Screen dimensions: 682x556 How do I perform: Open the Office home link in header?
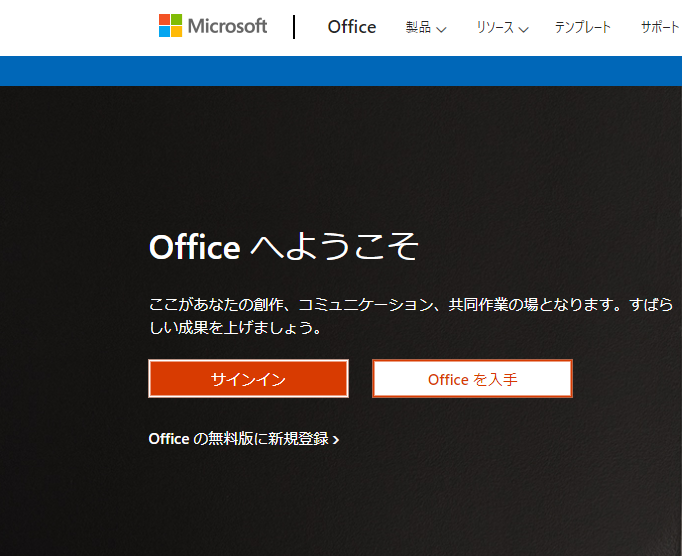(x=352, y=27)
